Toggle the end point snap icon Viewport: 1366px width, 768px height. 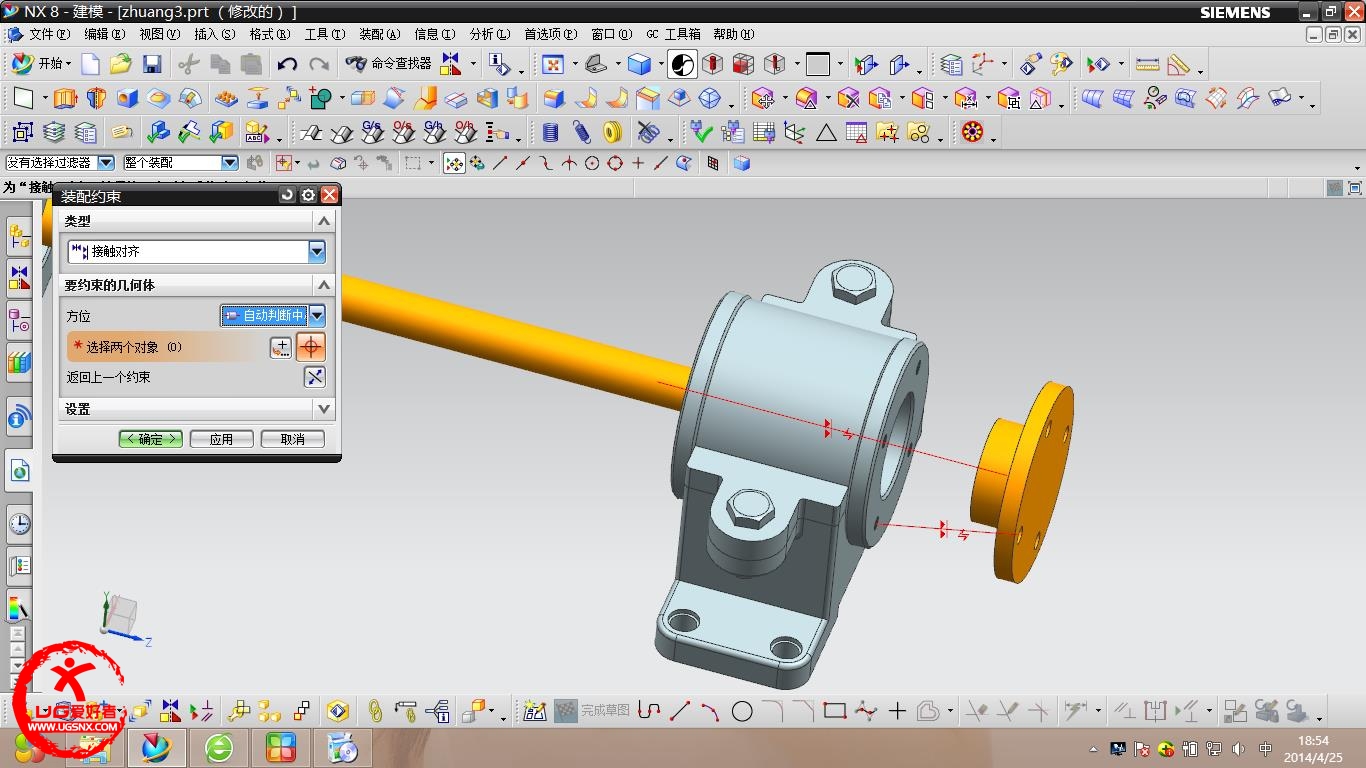(x=500, y=163)
